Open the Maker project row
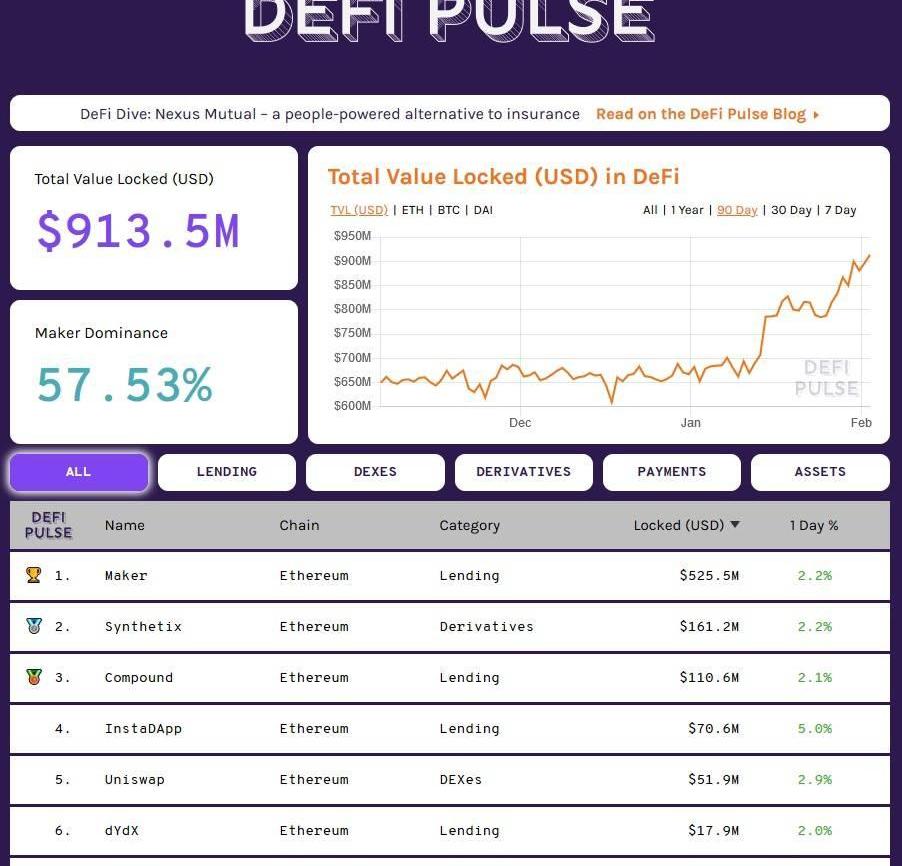This screenshot has width=902, height=866. 126,576
